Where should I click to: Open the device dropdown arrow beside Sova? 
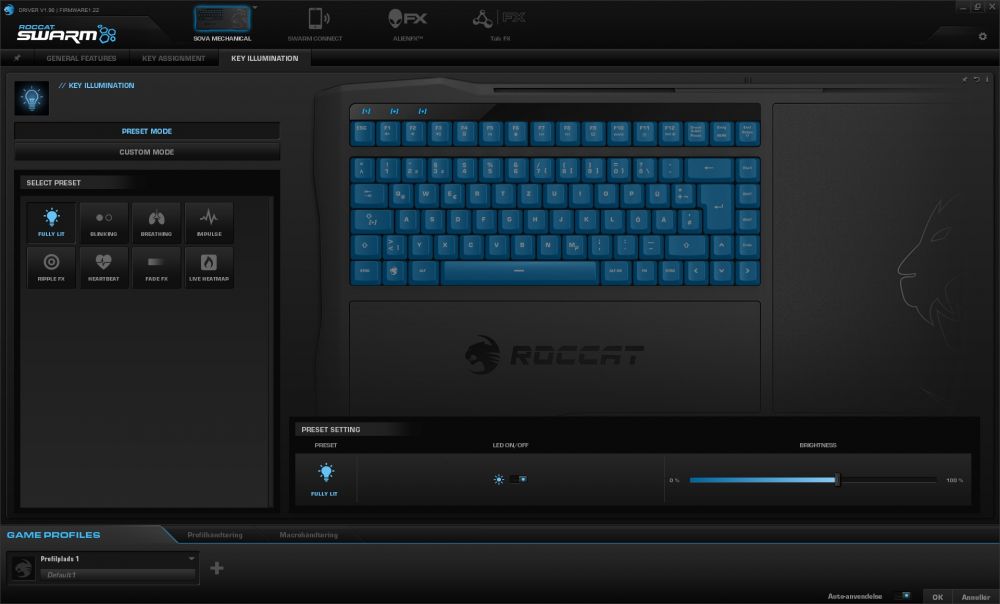tap(255, 7)
